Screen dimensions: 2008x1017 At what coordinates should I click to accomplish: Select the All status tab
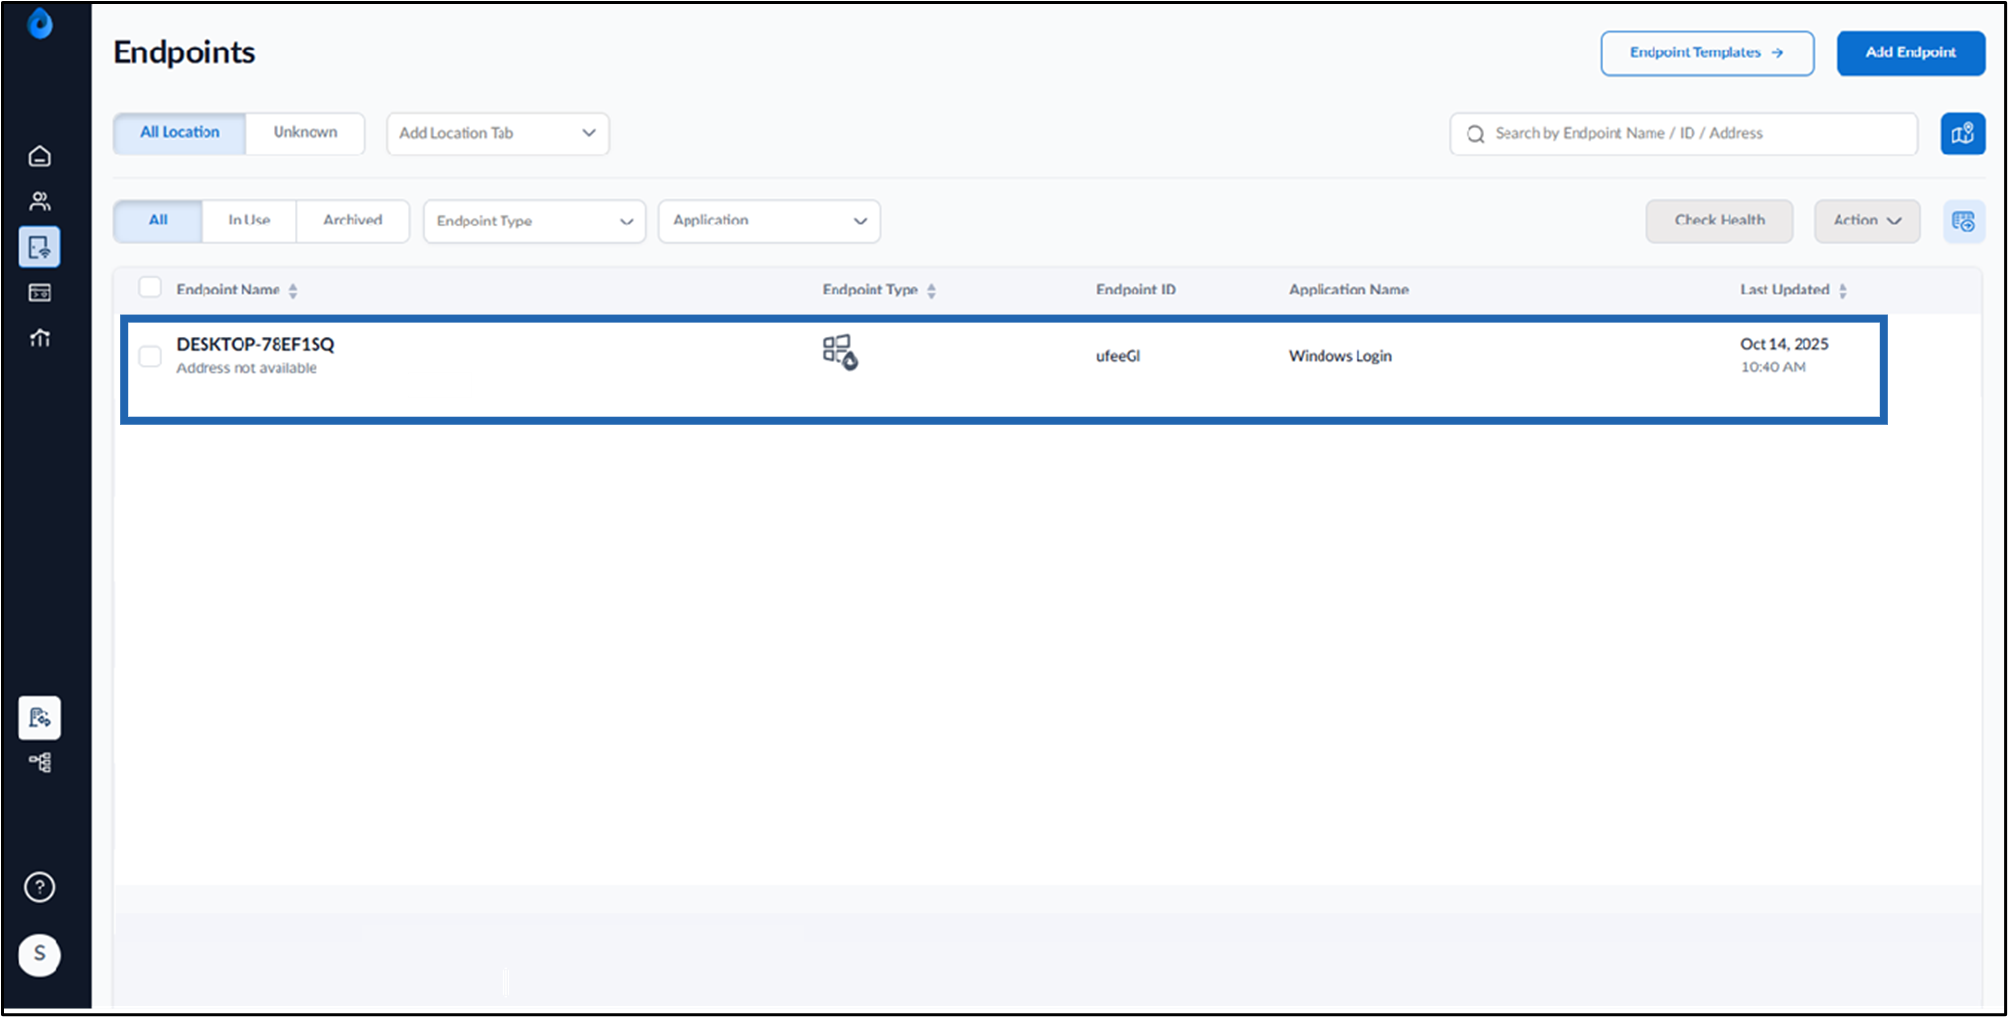[x=158, y=221]
